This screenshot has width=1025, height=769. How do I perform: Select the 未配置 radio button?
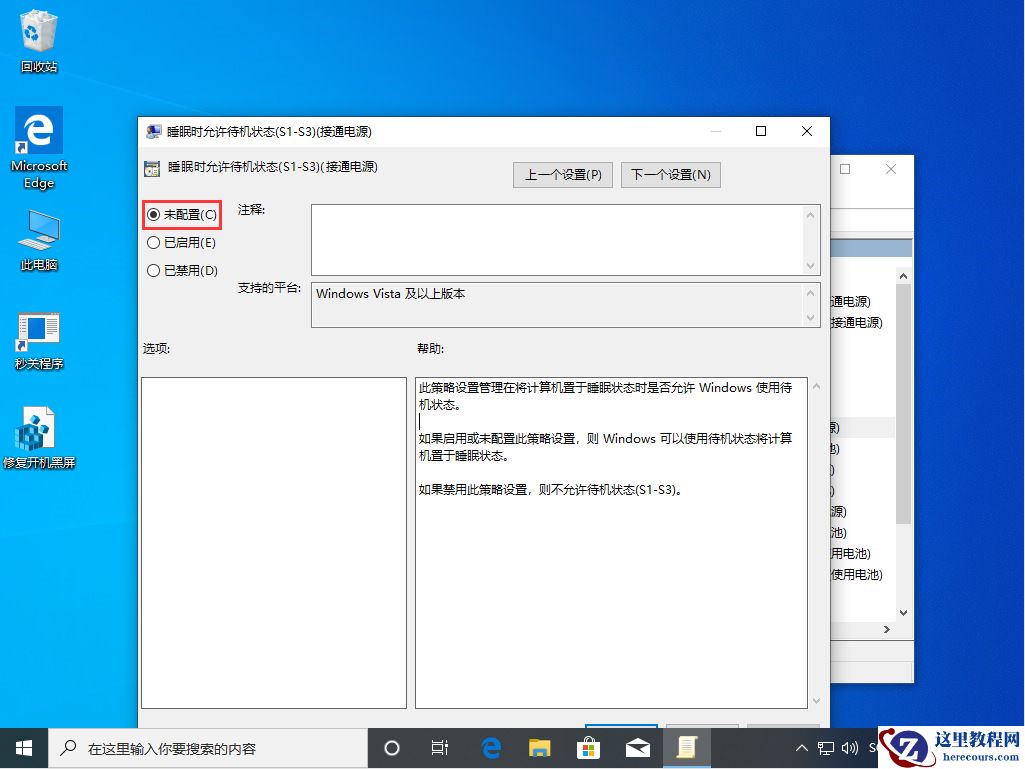tap(154, 214)
